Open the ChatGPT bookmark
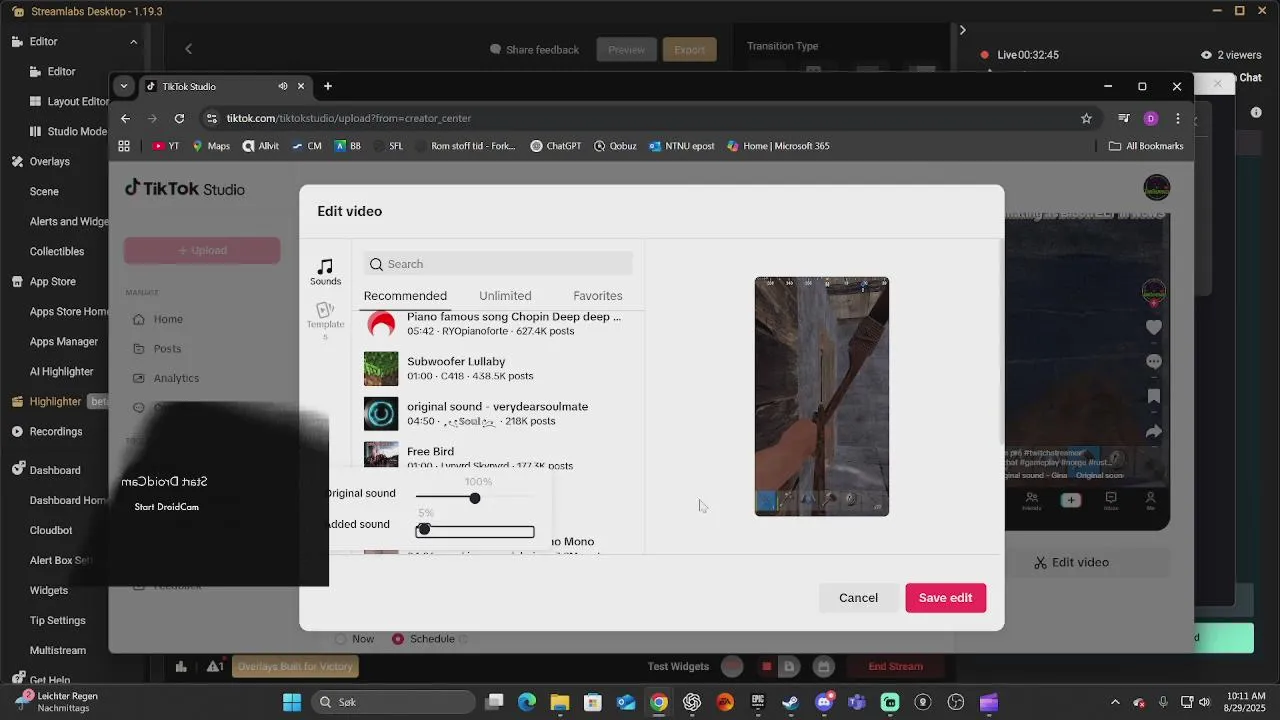This screenshot has width=1280, height=720. coord(555,146)
